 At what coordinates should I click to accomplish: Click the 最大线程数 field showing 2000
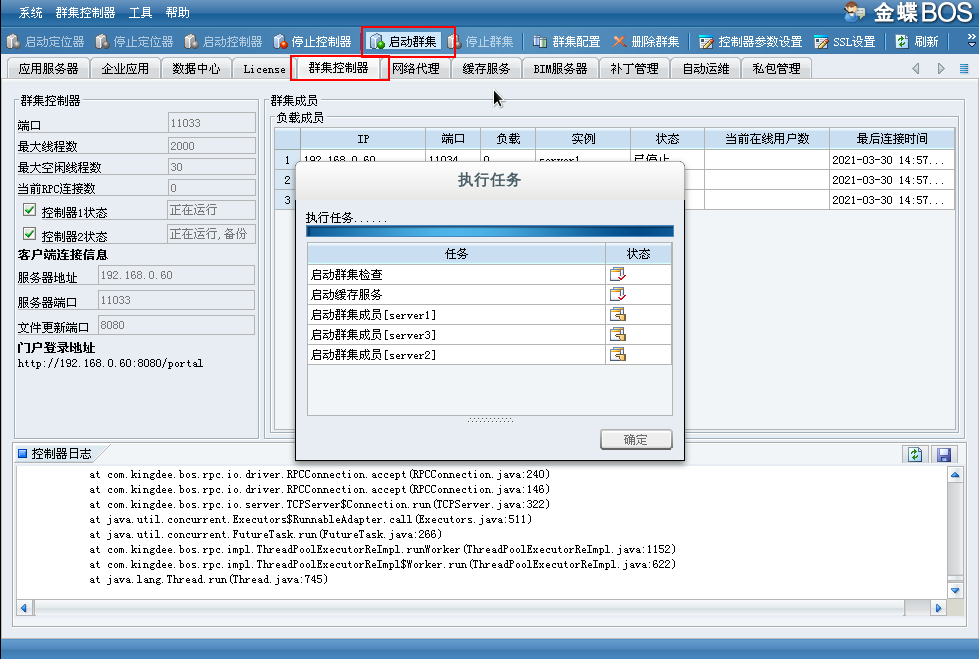click(212, 146)
